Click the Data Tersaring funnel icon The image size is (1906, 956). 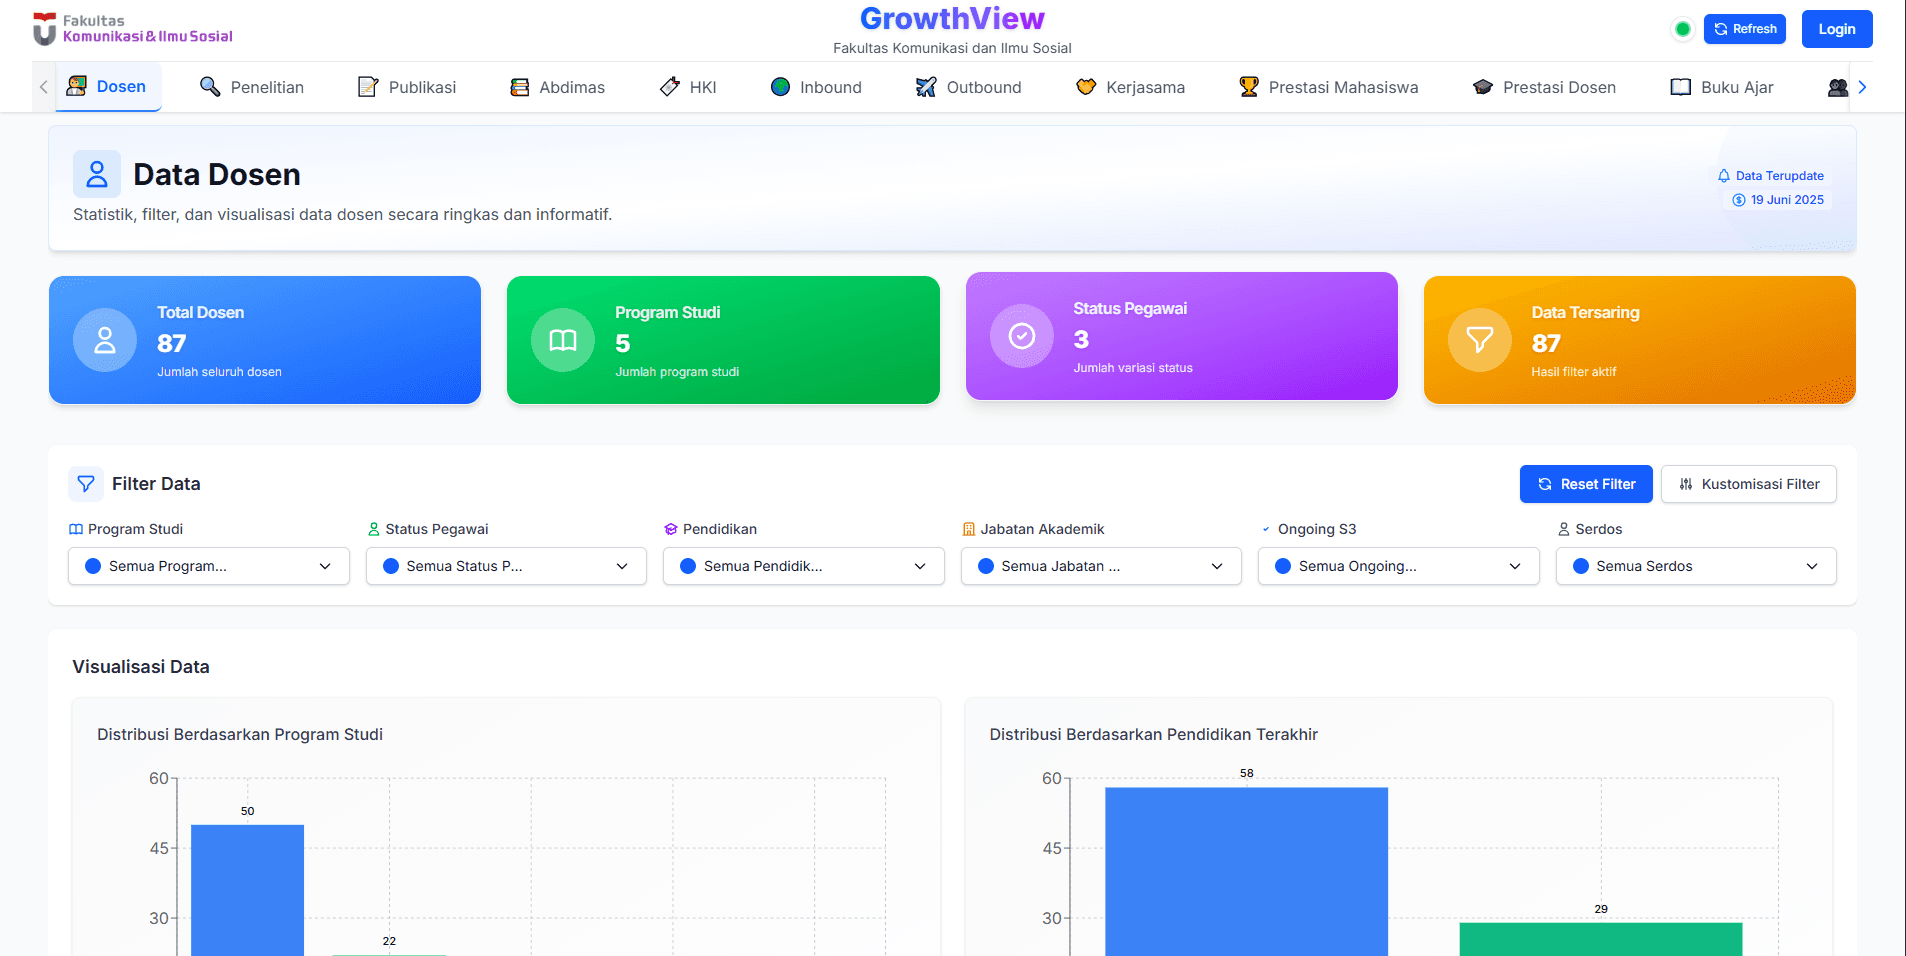click(1479, 340)
